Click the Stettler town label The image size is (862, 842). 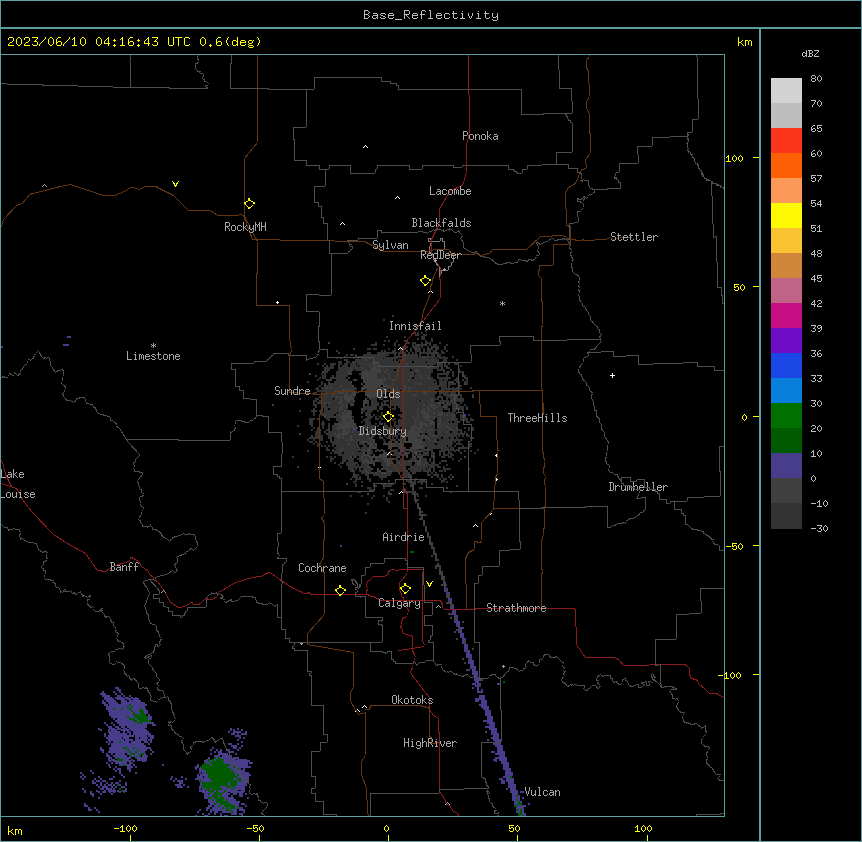(x=633, y=237)
